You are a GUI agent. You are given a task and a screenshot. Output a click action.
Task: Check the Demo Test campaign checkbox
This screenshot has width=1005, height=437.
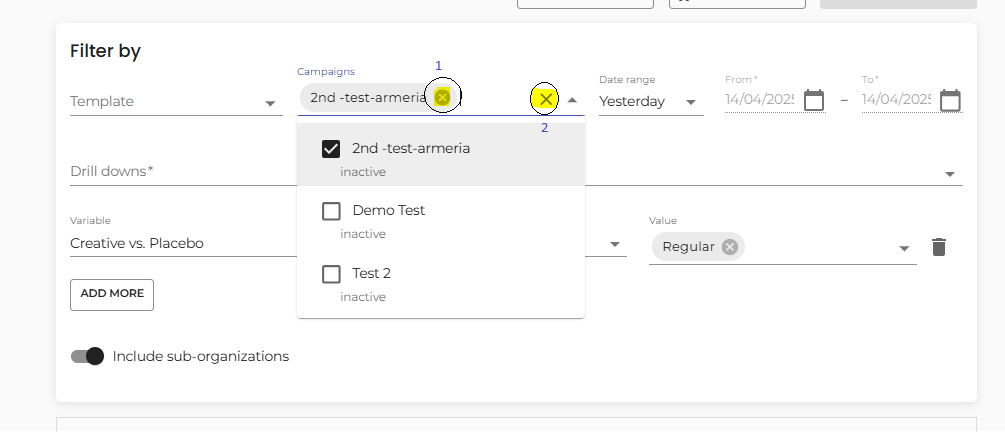332,211
